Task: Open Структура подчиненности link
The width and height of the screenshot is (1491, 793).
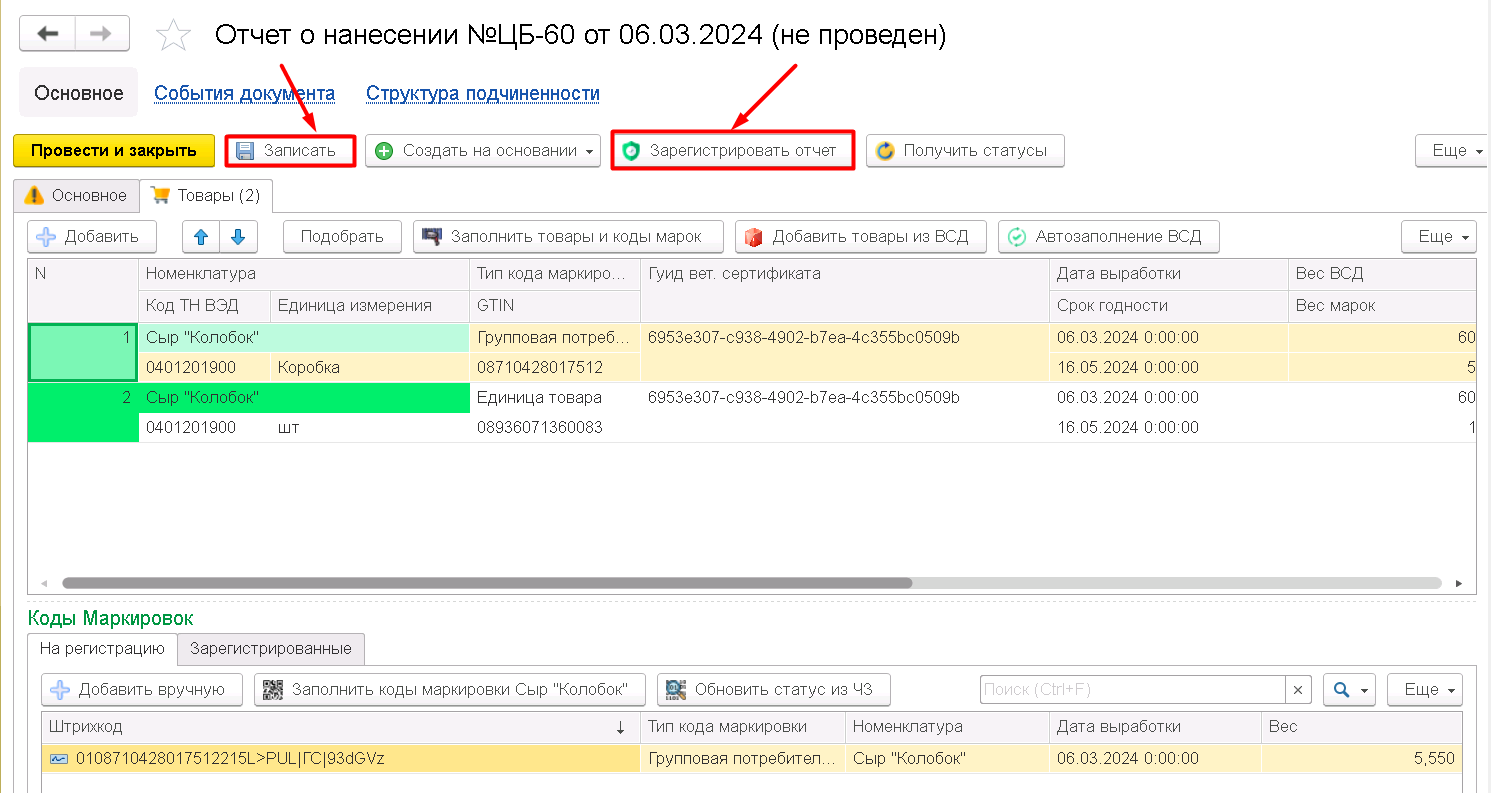Action: 483,93
